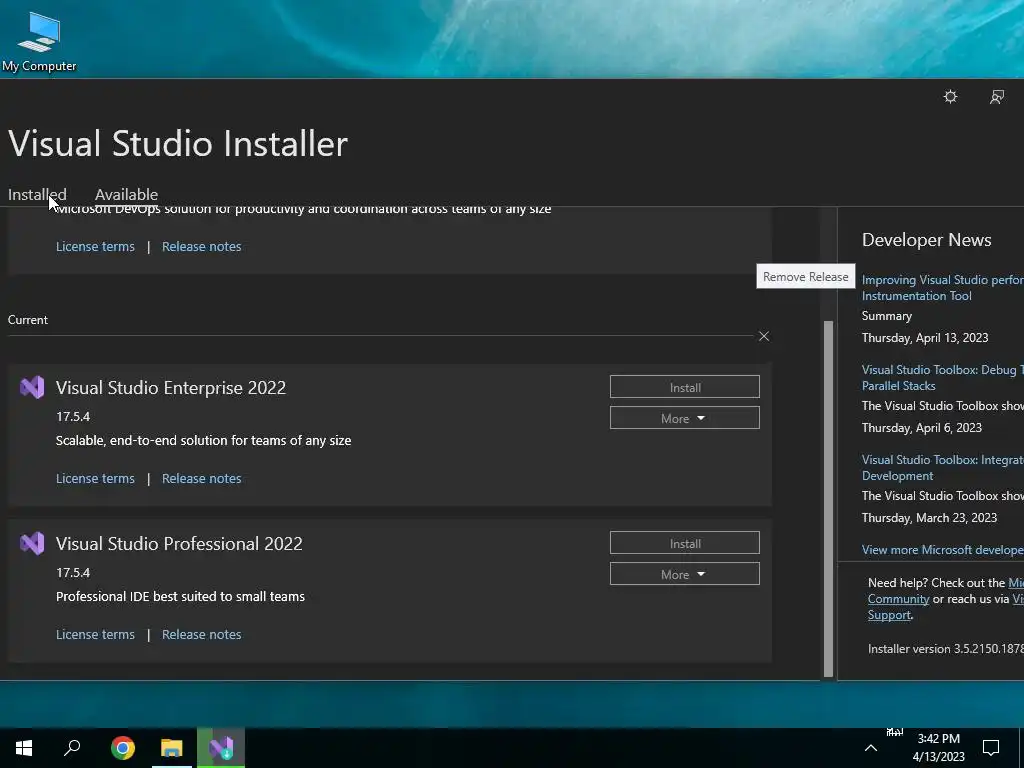The image size is (1024, 768).
Task: Click the product list vertical scrollbar
Action: pos(828,498)
